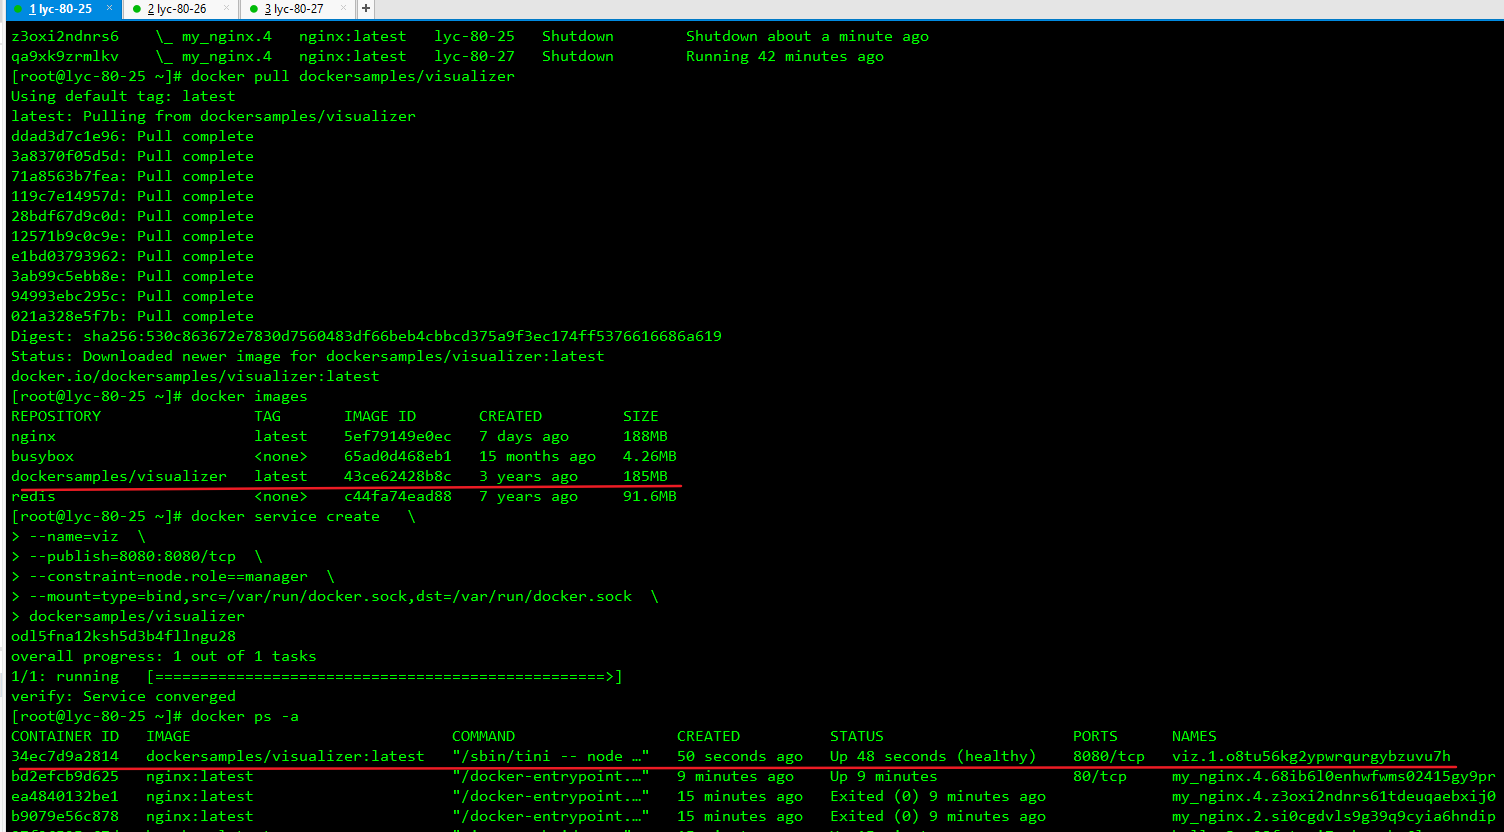The width and height of the screenshot is (1504, 832).
Task: Click 'Up 48 seconds (healthy)' status
Action: pyautogui.click(x=933, y=756)
